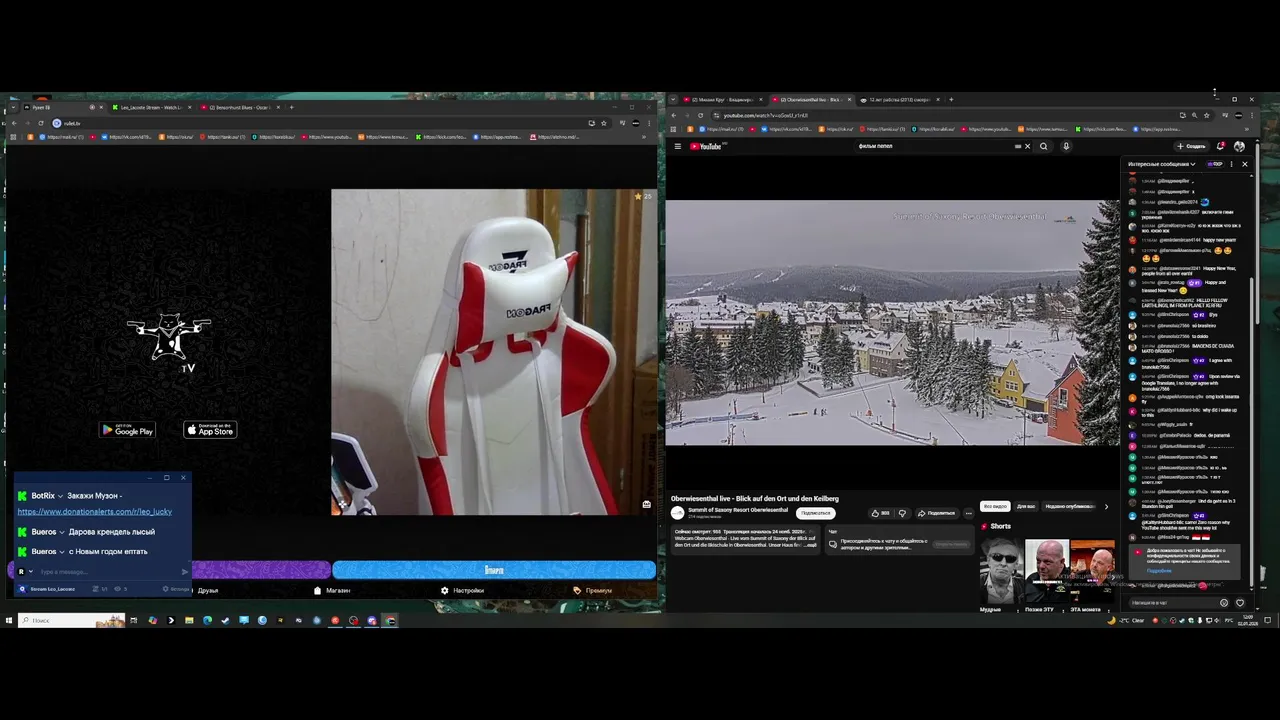This screenshot has width=1280, height=720.
Task: Expand BotRix username dropdown
Action: point(60,496)
